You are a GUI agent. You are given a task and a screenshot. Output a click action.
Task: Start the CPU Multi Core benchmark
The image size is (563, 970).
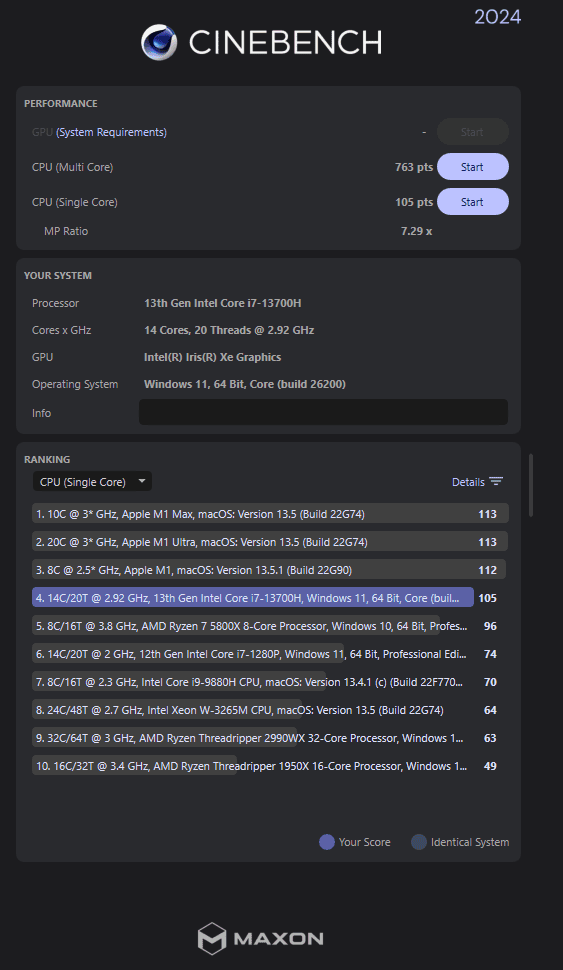coord(473,167)
